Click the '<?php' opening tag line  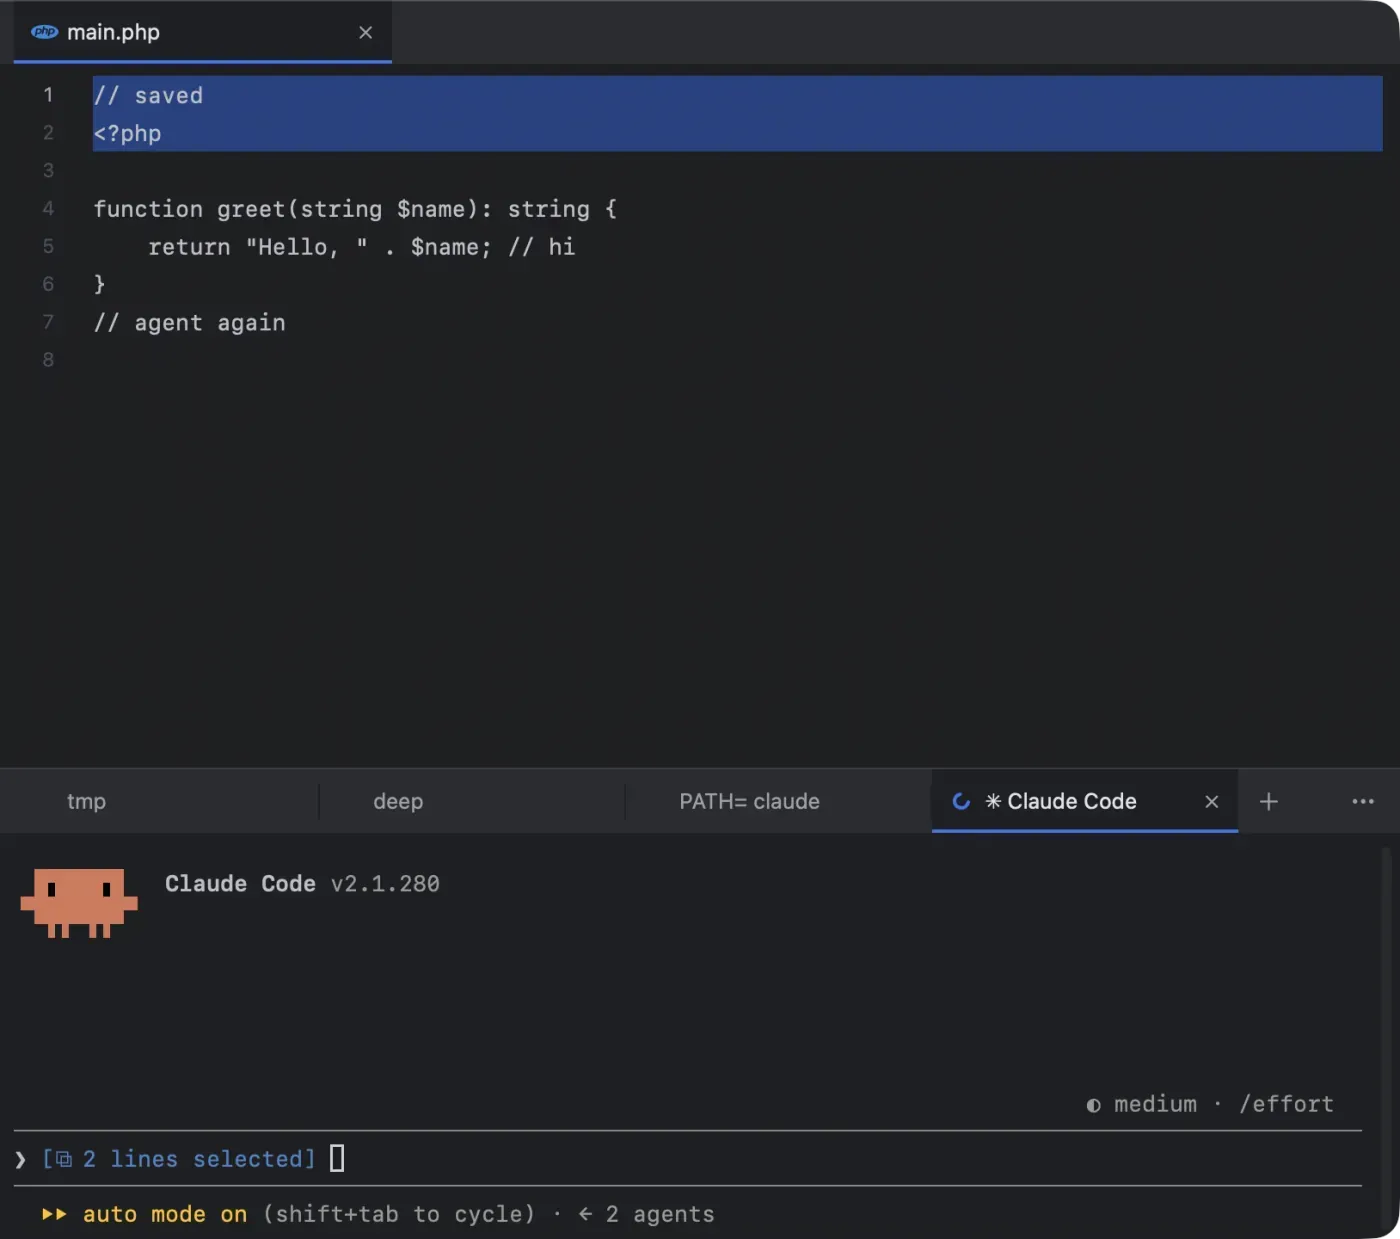pyautogui.click(x=127, y=133)
